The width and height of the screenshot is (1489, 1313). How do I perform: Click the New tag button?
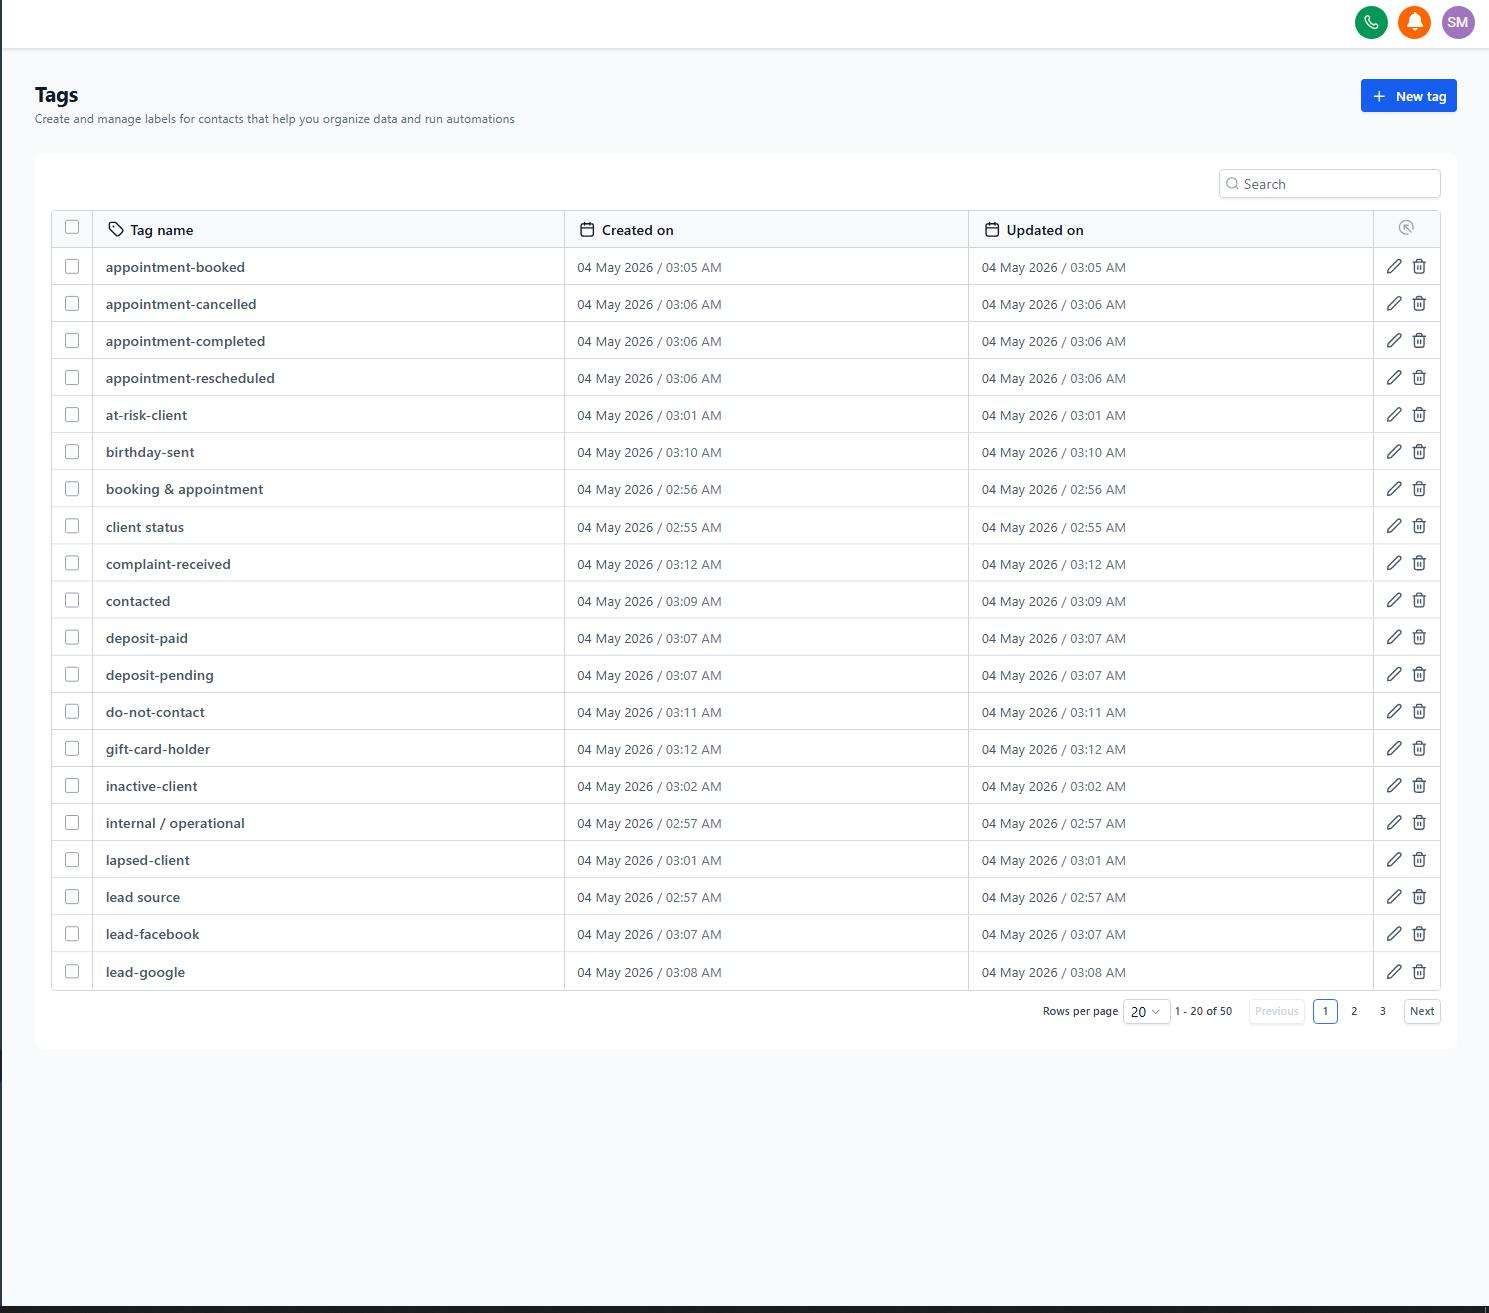pyautogui.click(x=1408, y=96)
